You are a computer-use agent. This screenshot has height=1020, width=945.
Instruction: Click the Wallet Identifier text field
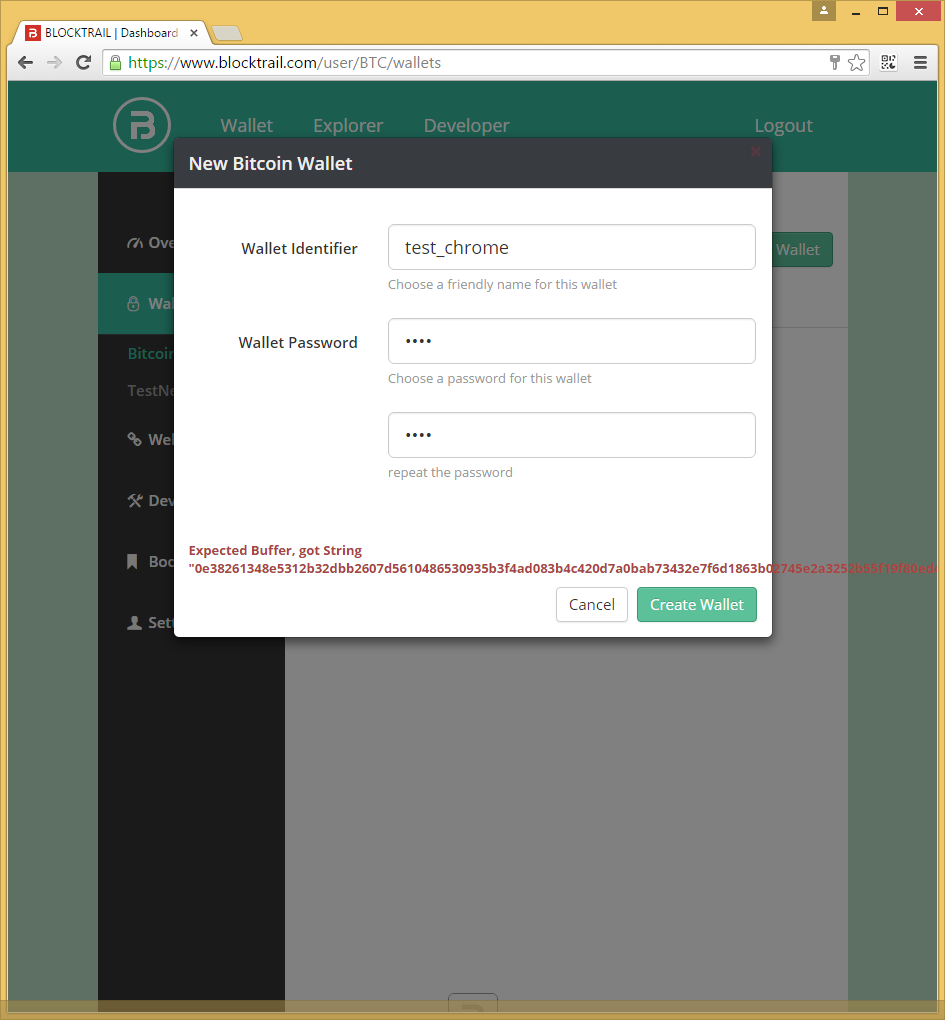coord(572,247)
